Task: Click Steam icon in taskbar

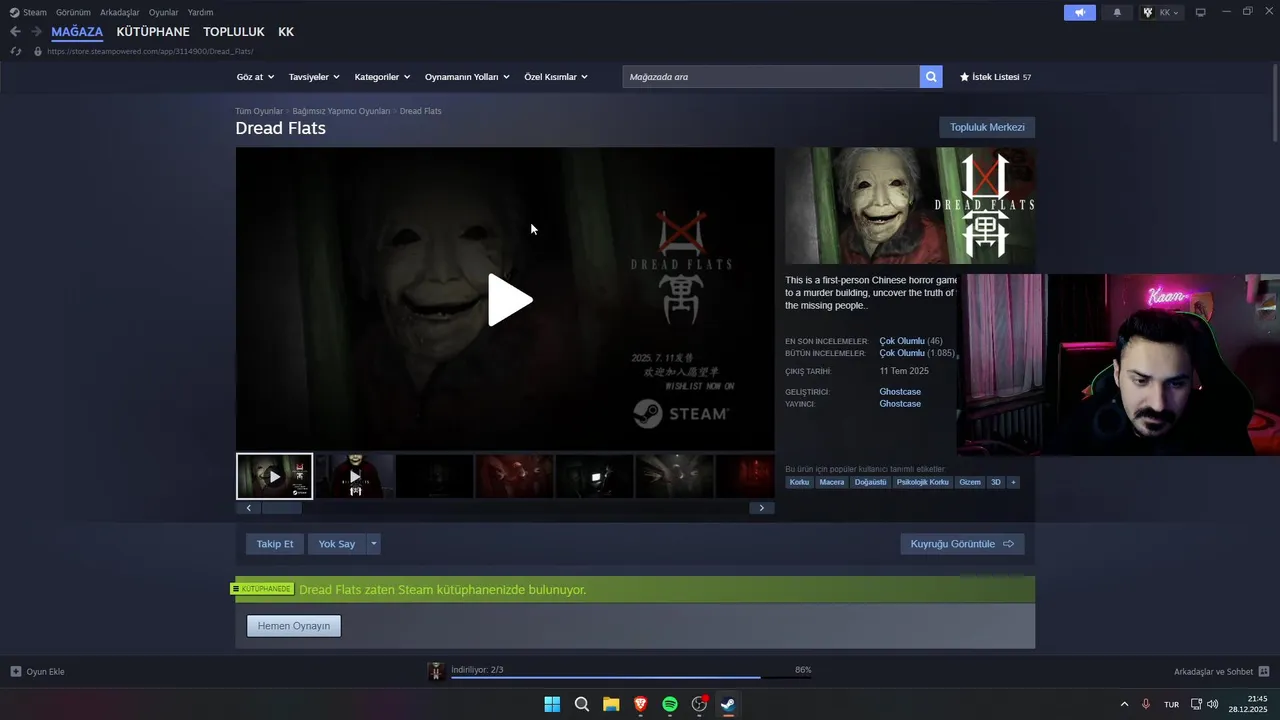Action: [x=728, y=704]
